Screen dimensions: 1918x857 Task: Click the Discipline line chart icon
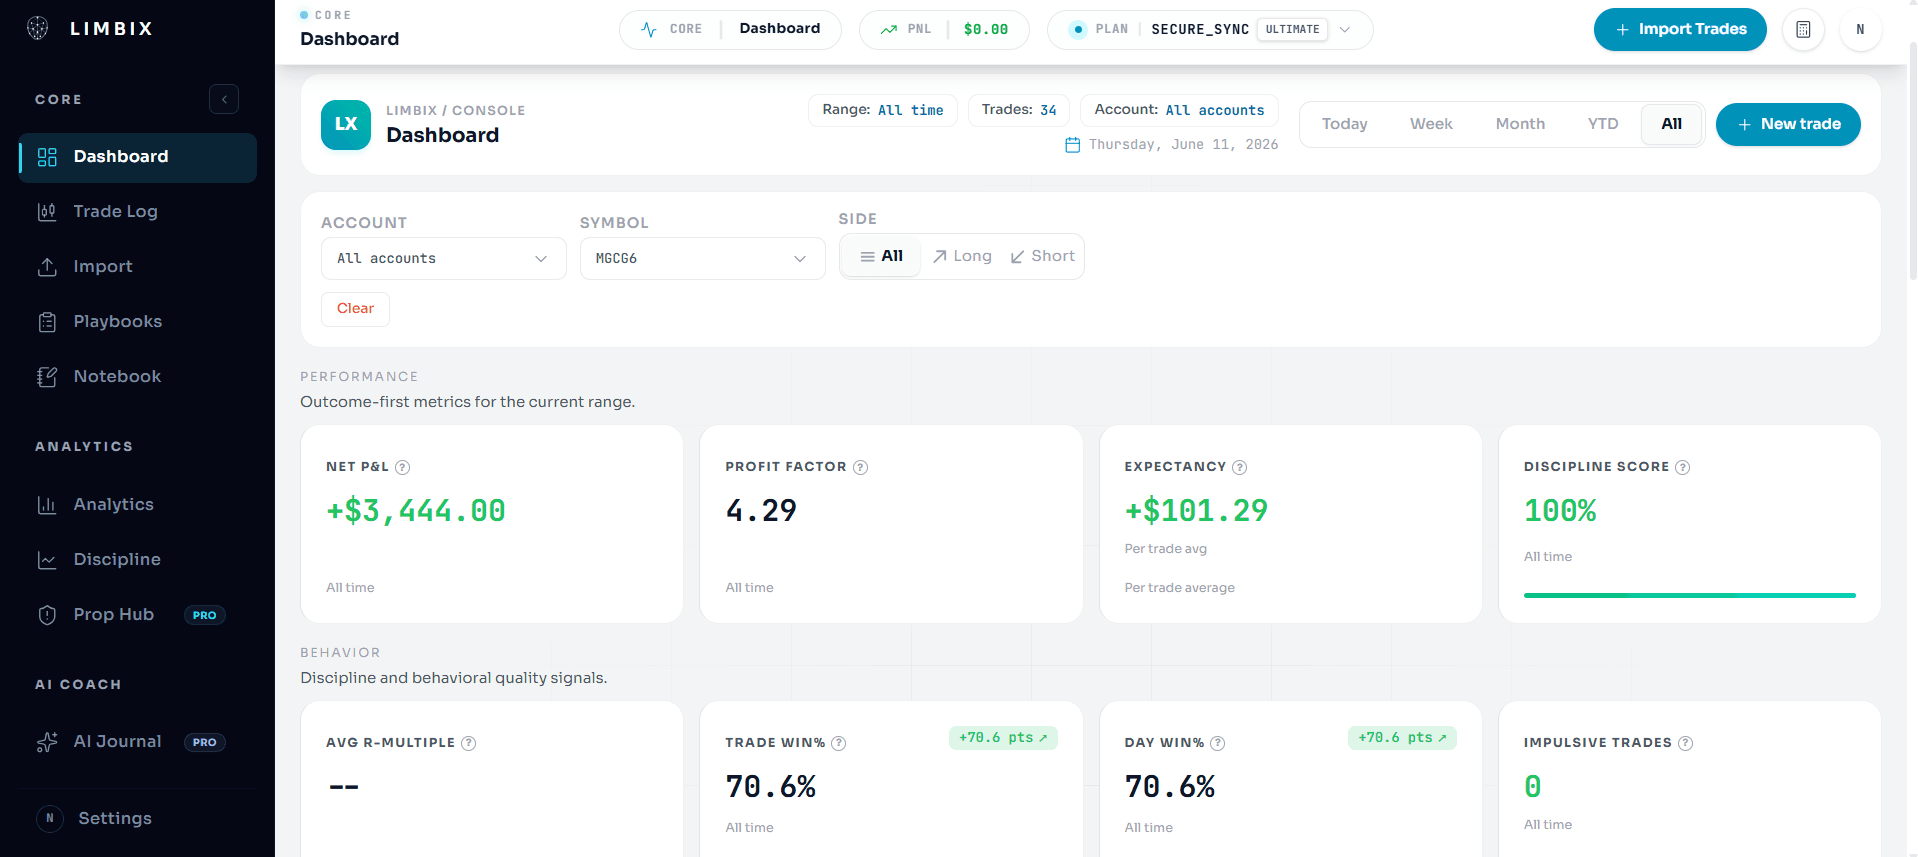[x=47, y=560]
